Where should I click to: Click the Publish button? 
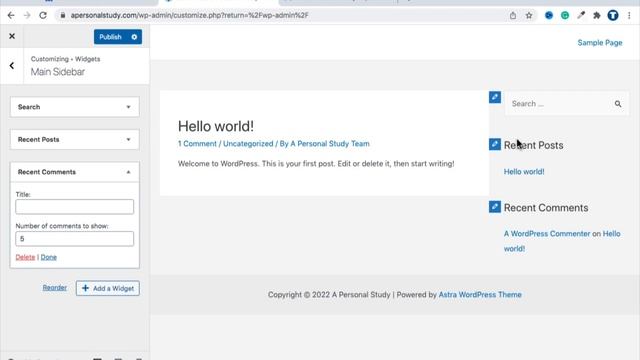pyautogui.click(x=111, y=37)
